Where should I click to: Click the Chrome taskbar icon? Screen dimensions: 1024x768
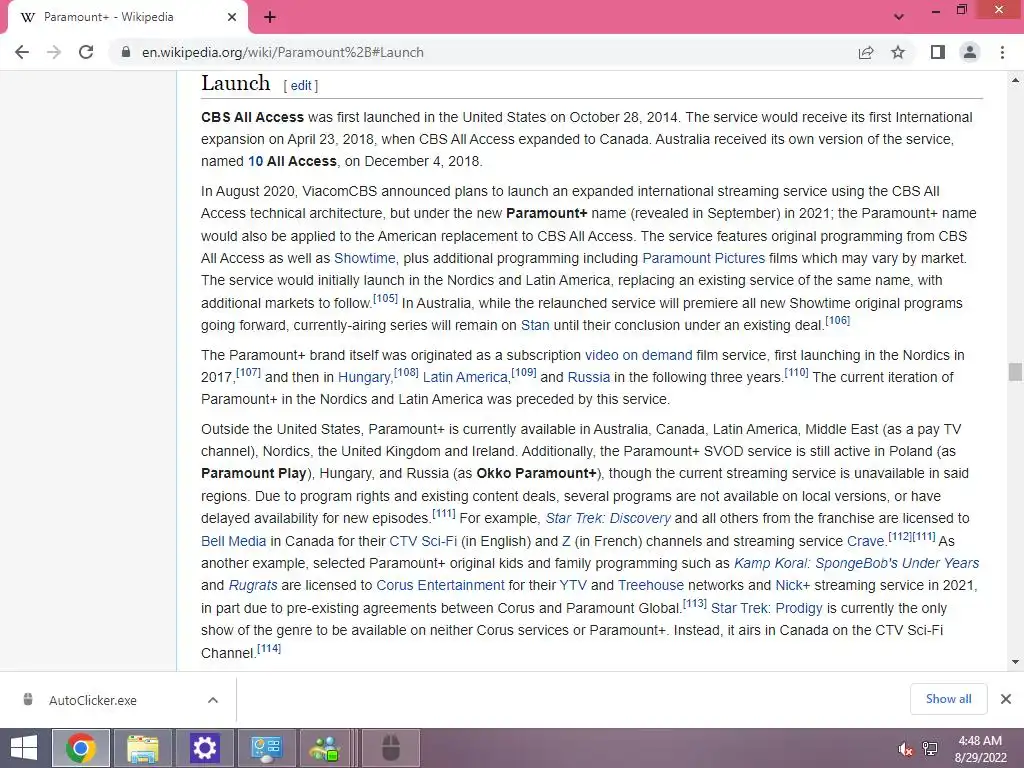(81, 748)
